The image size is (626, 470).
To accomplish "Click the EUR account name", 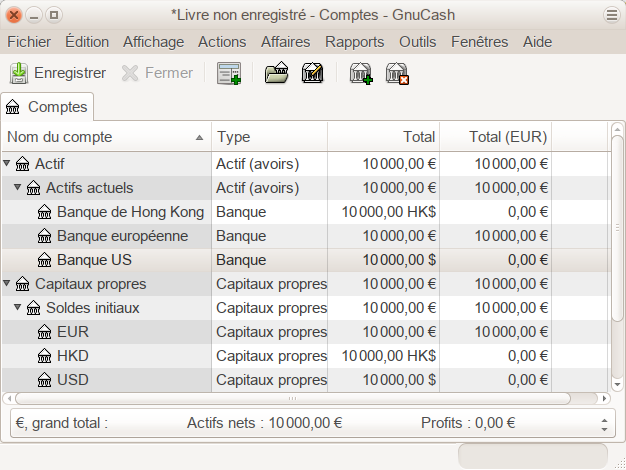I will click(73, 332).
